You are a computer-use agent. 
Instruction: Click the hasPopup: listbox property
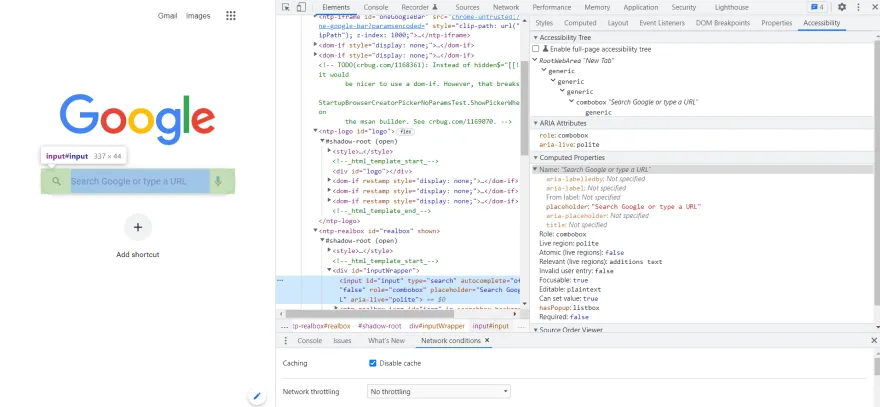pyautogui.click(x=569, y=308)
